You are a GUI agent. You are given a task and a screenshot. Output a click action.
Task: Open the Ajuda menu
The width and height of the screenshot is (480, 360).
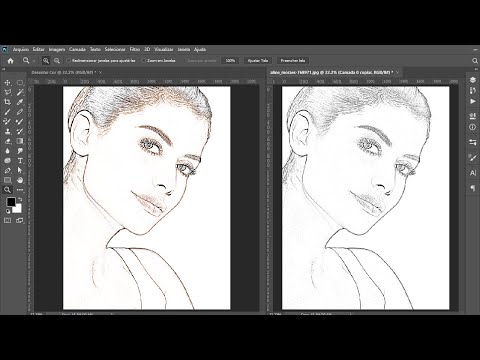(x=200, y=49)
